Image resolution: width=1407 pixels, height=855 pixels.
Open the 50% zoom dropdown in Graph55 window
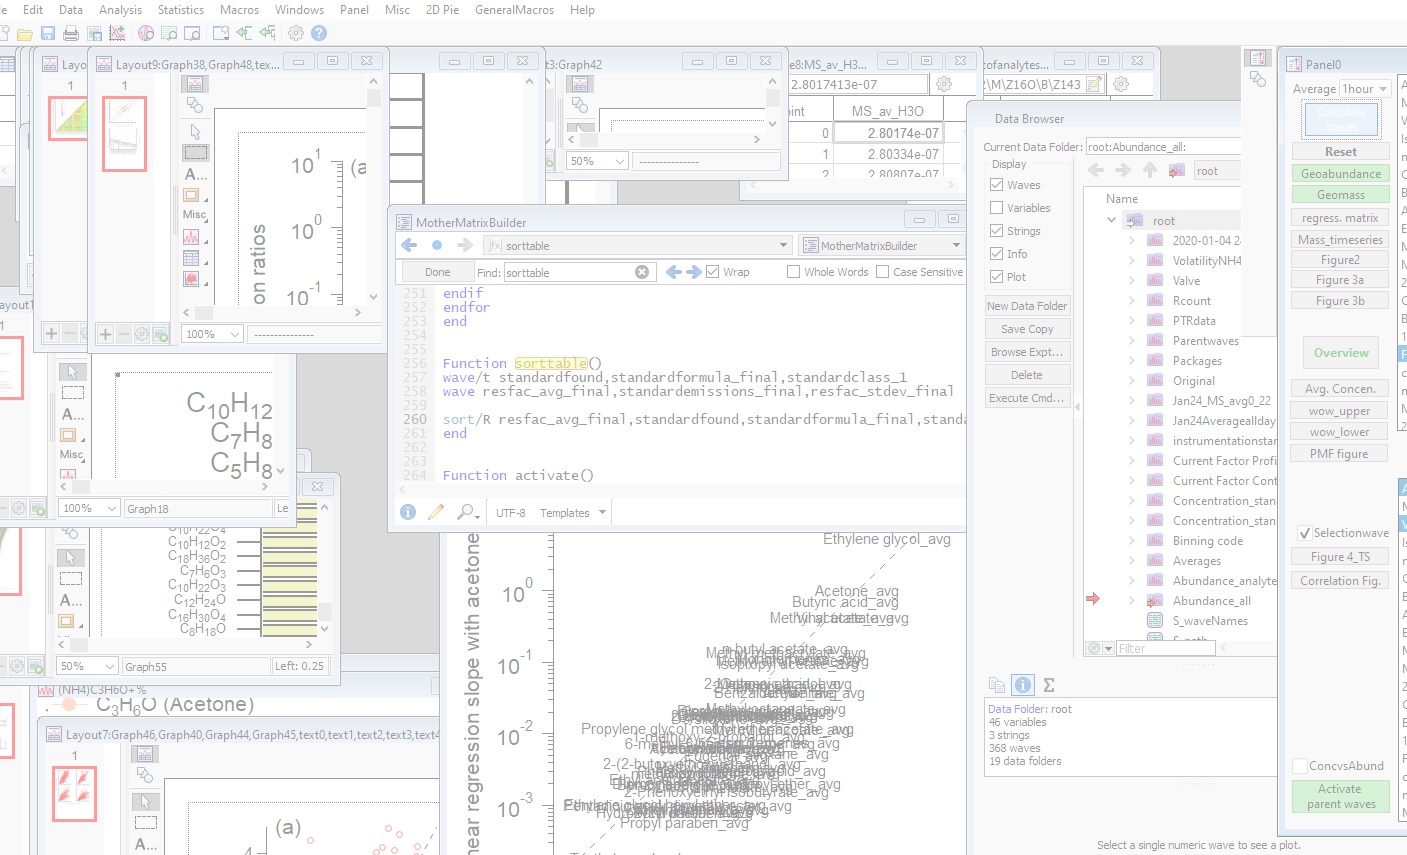pyautogui.click(x=87, y=666)
